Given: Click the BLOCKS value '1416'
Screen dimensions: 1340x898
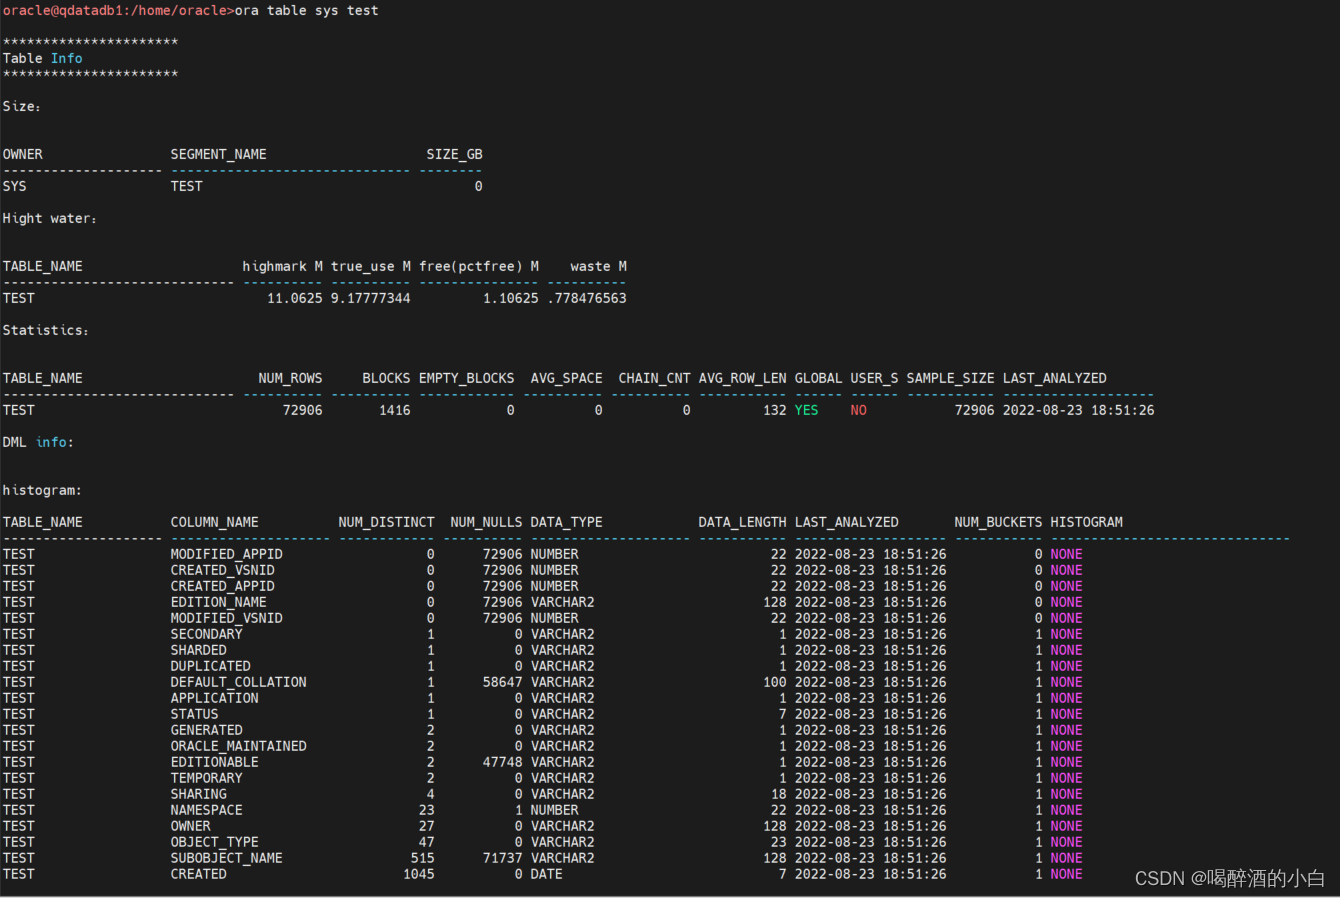Looking at the screenshot, I should (394, 410).
